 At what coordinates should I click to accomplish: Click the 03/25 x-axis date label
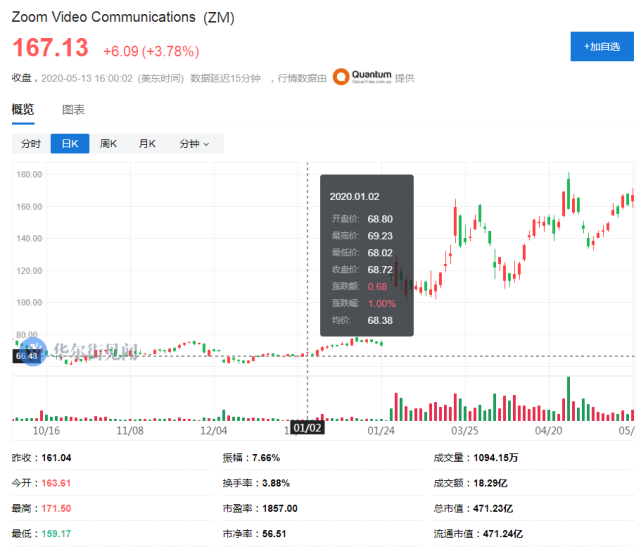coord(464,430)
